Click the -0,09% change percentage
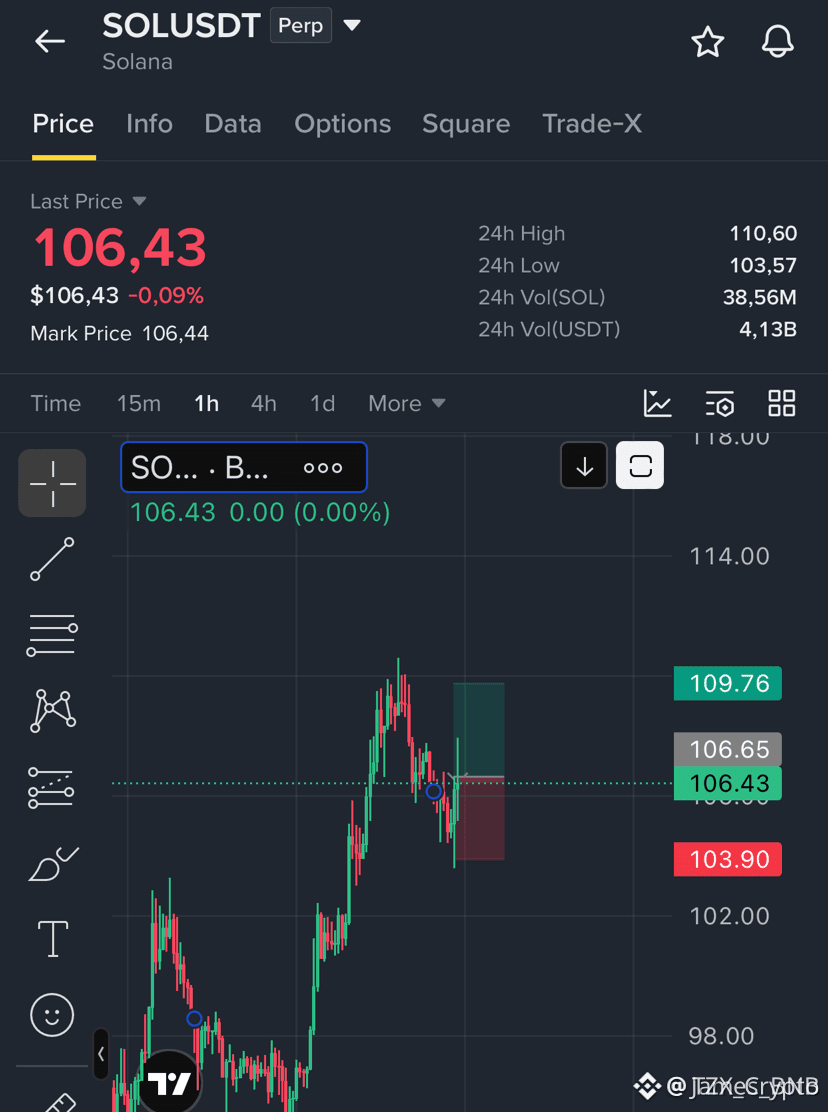The height and width of the screenshot is (1112, 828). (166, 296)
